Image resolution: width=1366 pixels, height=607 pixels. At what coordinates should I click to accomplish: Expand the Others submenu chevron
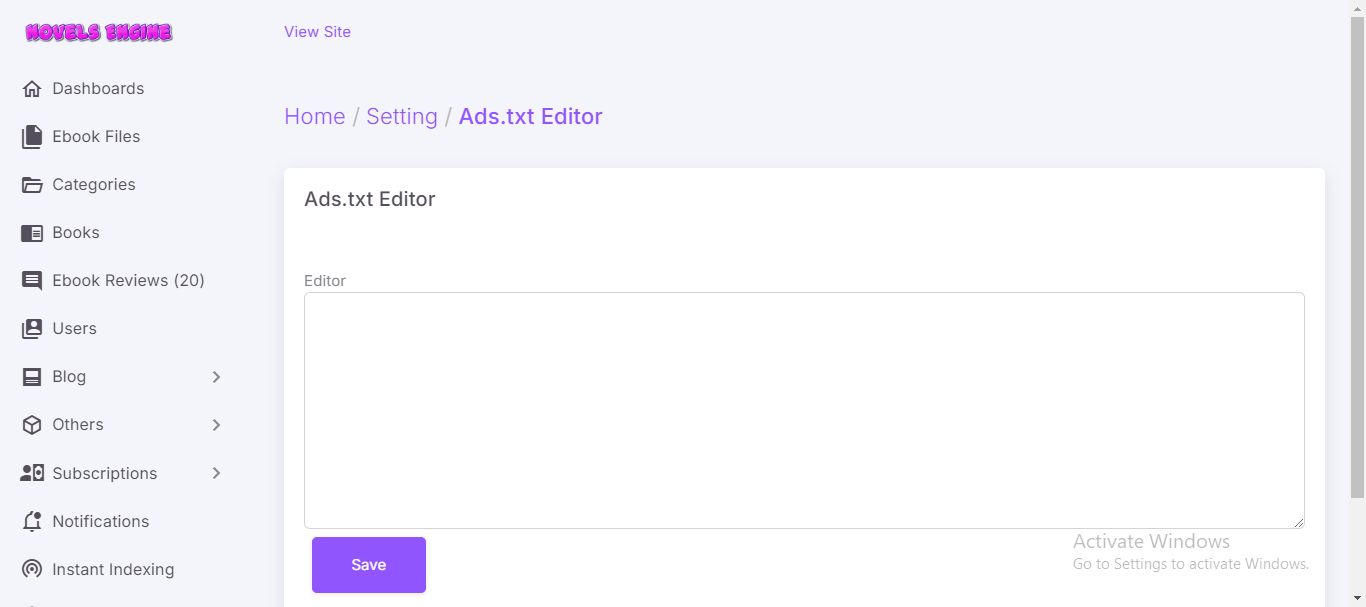[217, 425]
